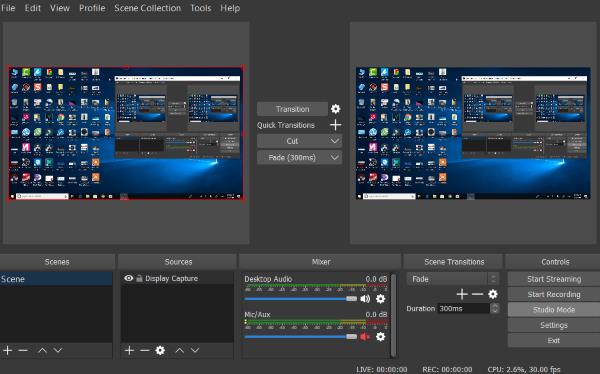
Task: Add a quick transition with plus icon
Action: coord(336,125)
